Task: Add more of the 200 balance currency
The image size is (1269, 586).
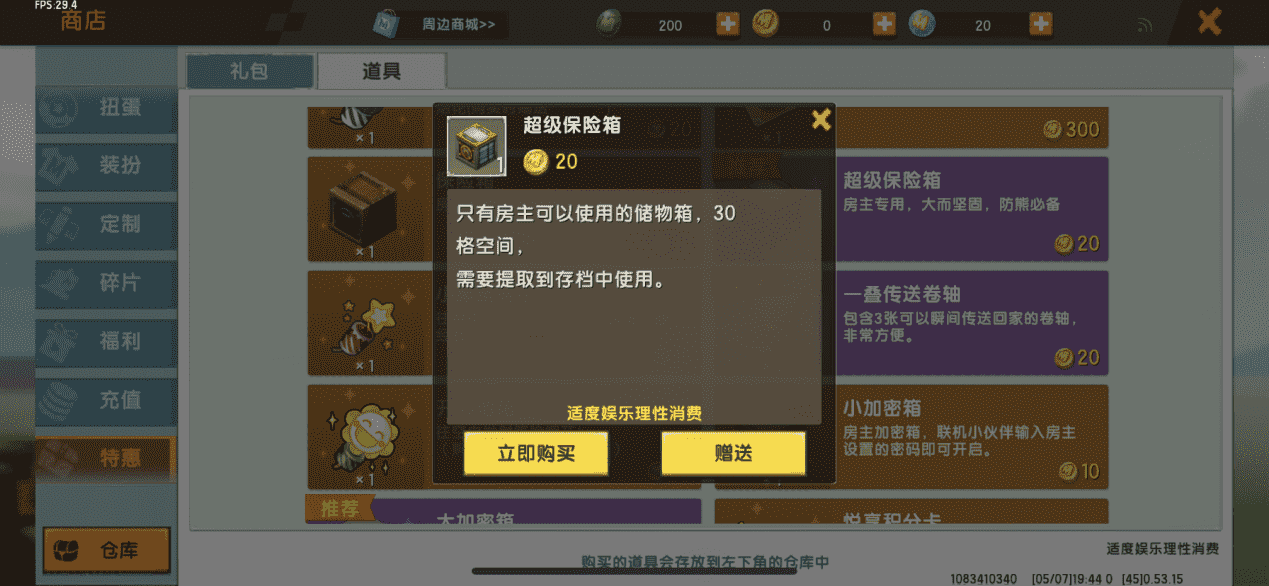Action: [x=728, y=24]
